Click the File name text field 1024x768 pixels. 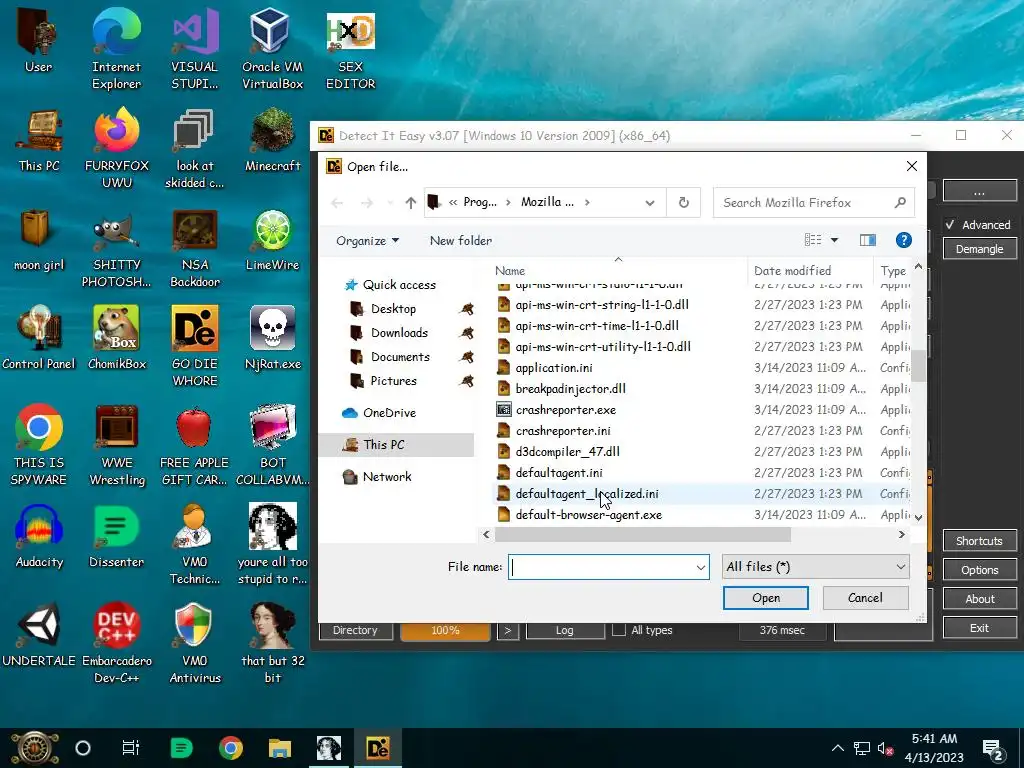click(601, 567)
